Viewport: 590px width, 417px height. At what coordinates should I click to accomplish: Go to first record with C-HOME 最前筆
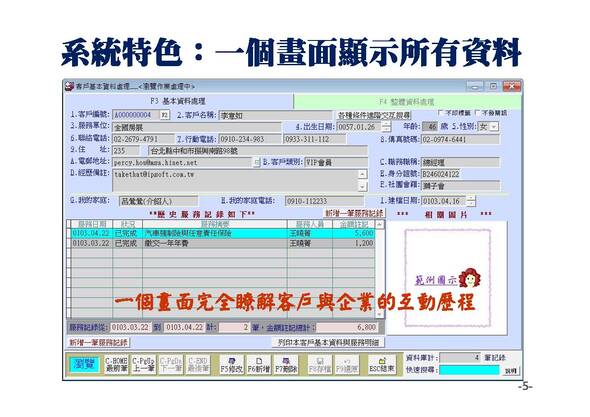(116, 364)
